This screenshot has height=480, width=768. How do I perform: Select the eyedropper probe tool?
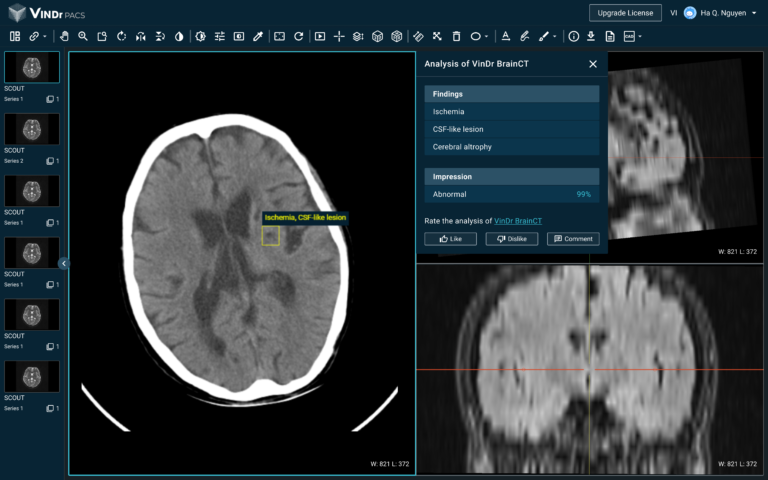click(x=258, y=36)
